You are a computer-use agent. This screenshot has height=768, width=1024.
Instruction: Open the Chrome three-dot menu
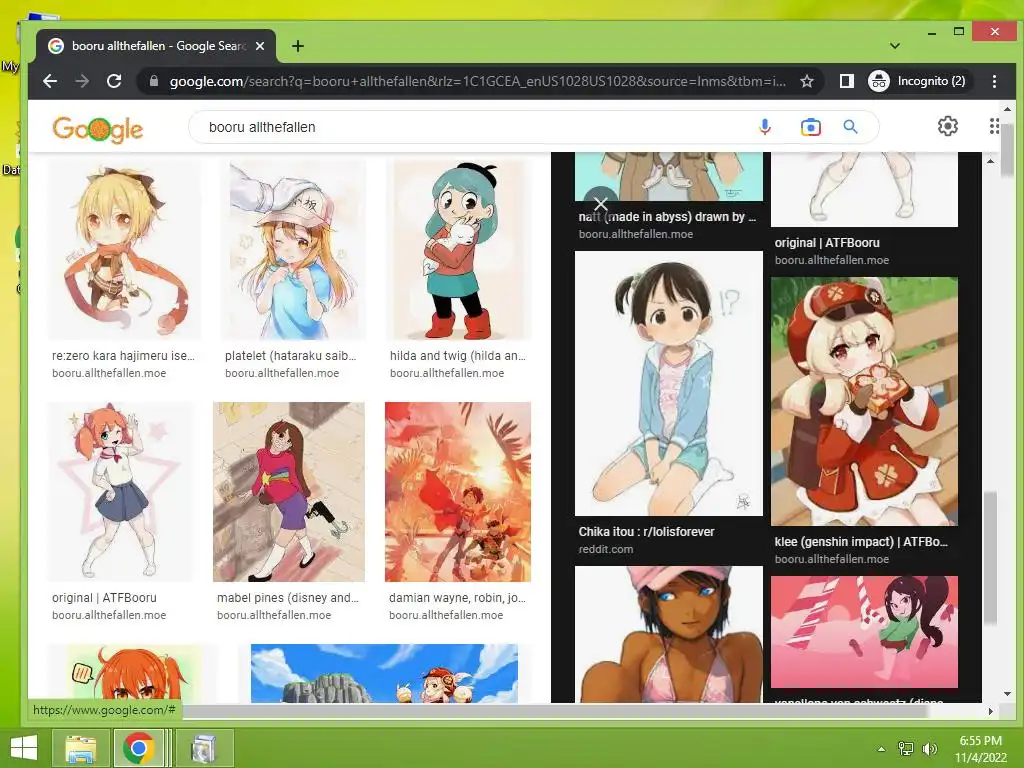994,81
